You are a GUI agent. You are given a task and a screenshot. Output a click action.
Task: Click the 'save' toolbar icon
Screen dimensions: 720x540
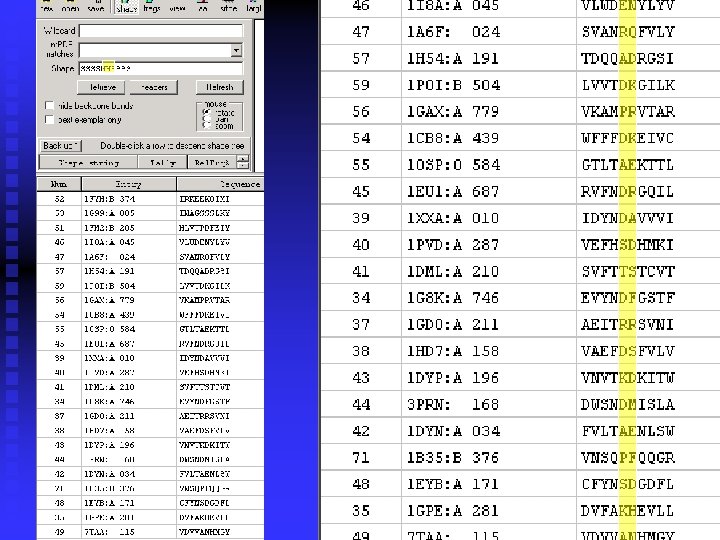coord(96,6)
